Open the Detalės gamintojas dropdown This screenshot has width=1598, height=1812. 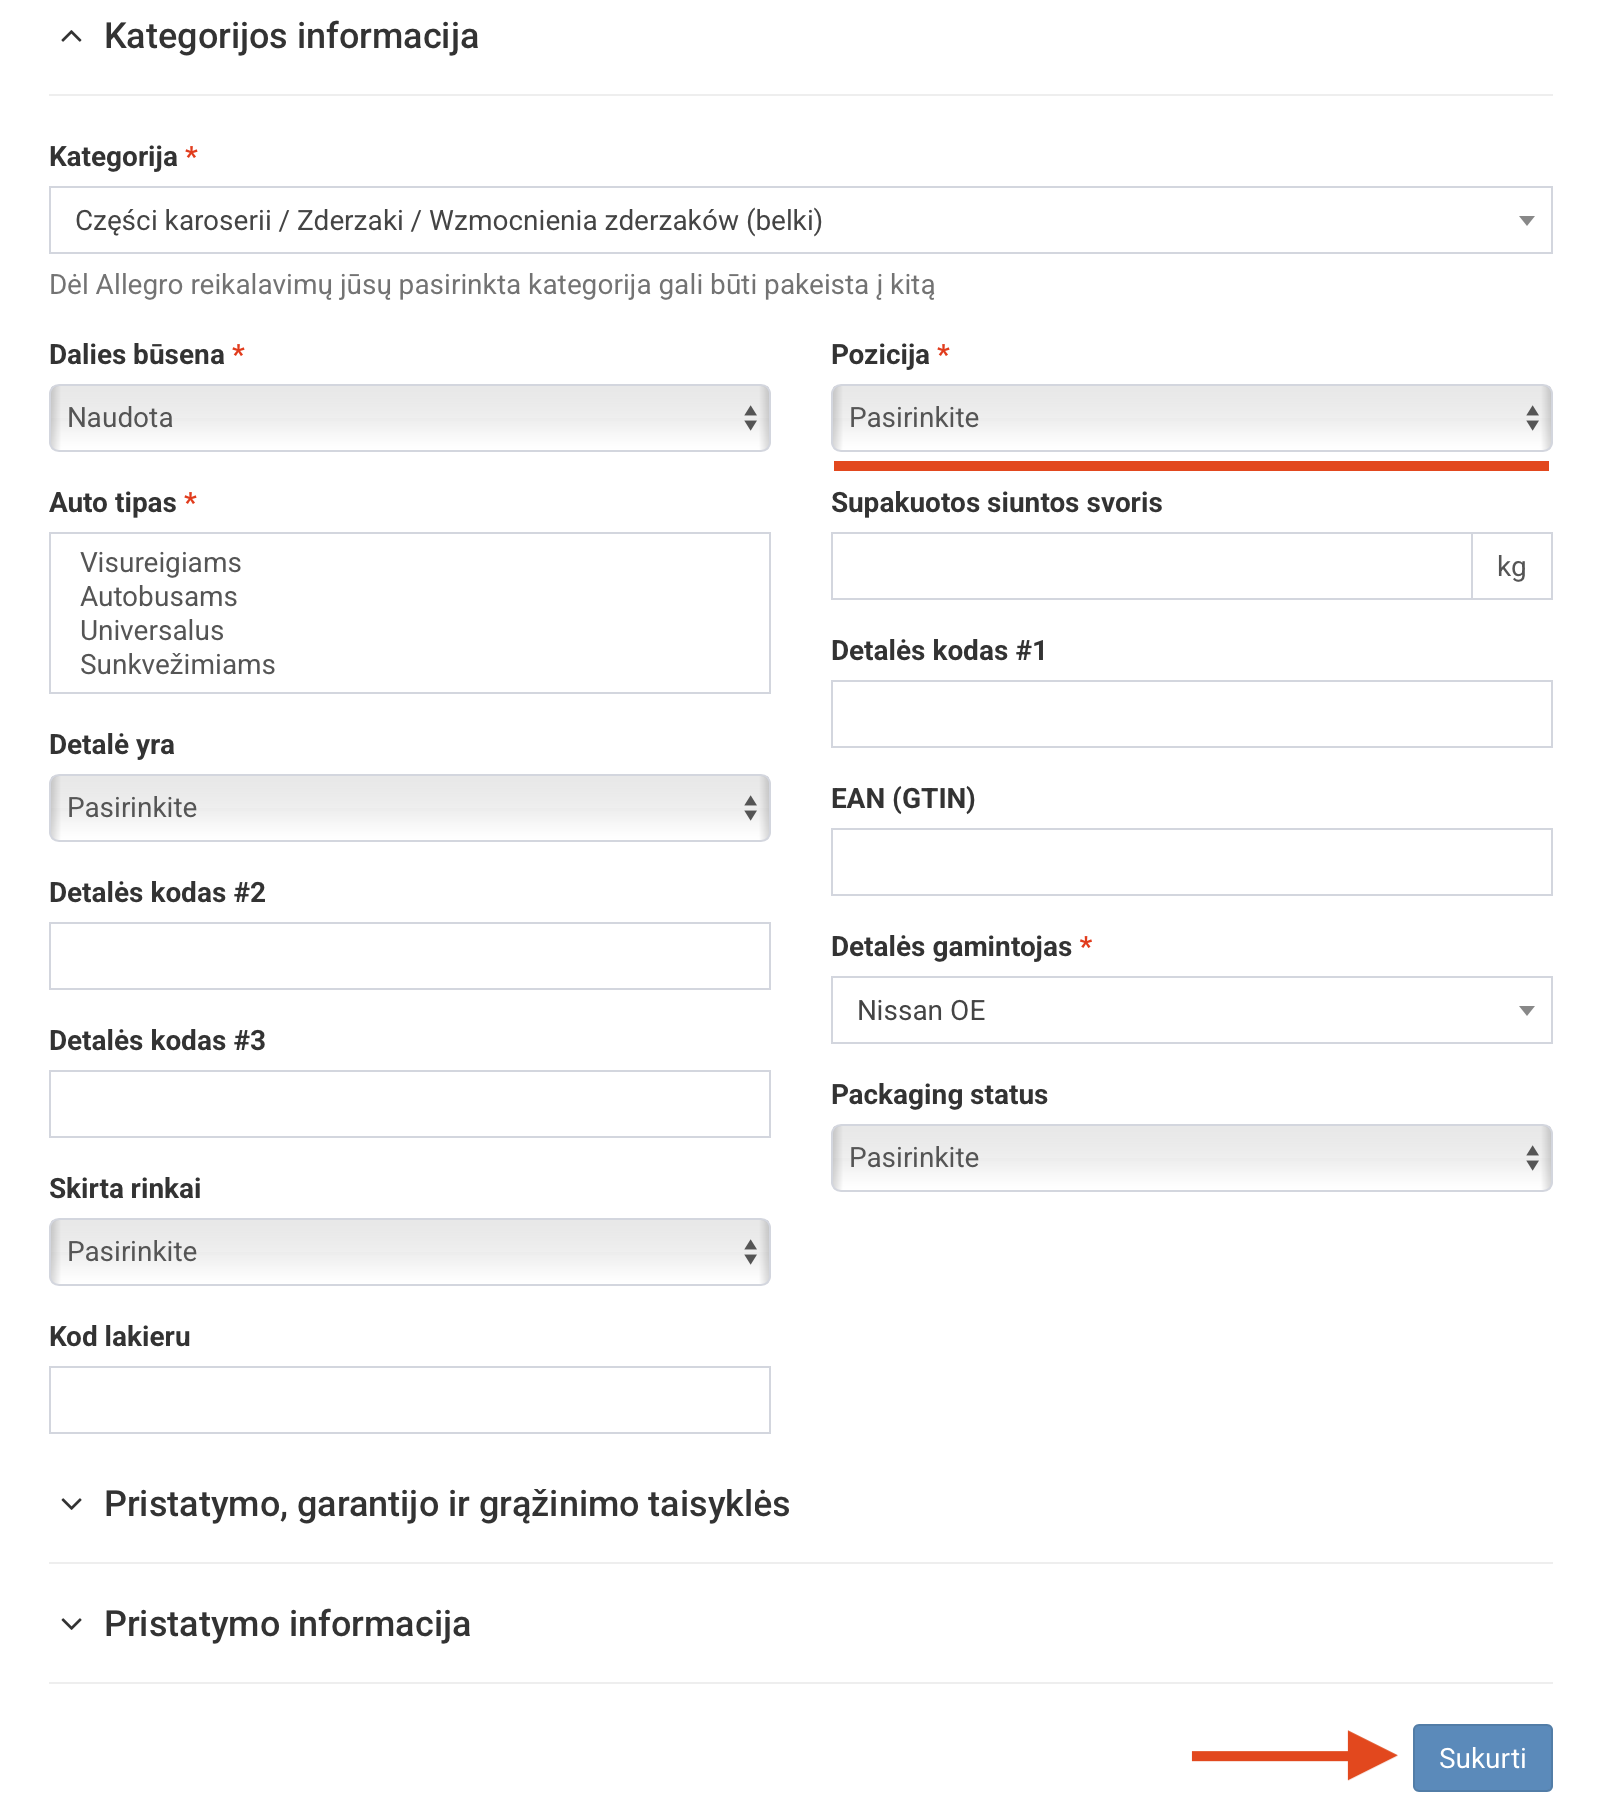pyautogui.click(x=1190, y=1010)
